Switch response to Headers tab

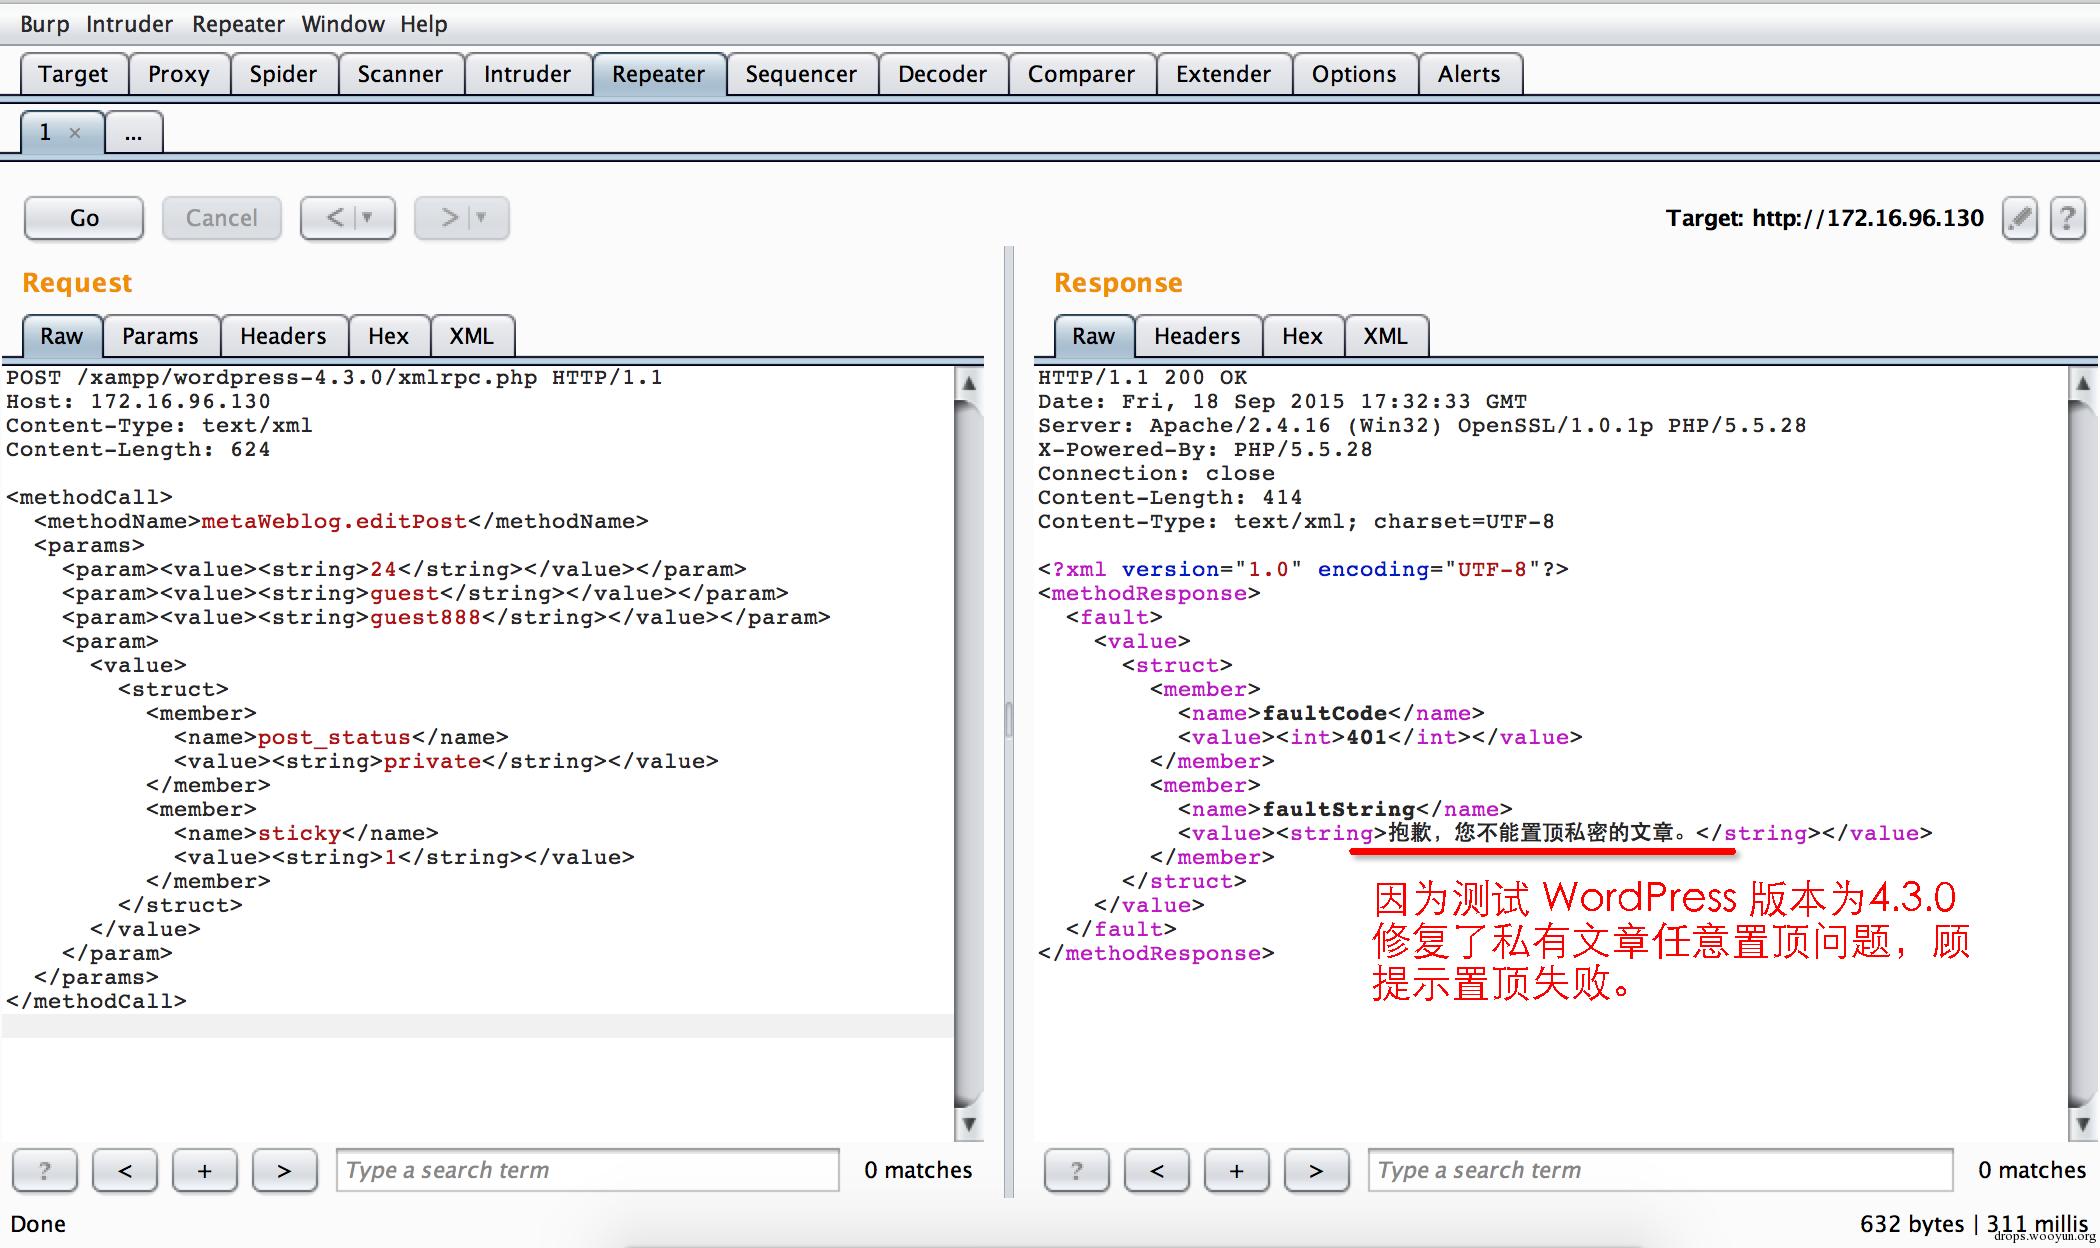pyautogui.click(x=1196, y=336)
